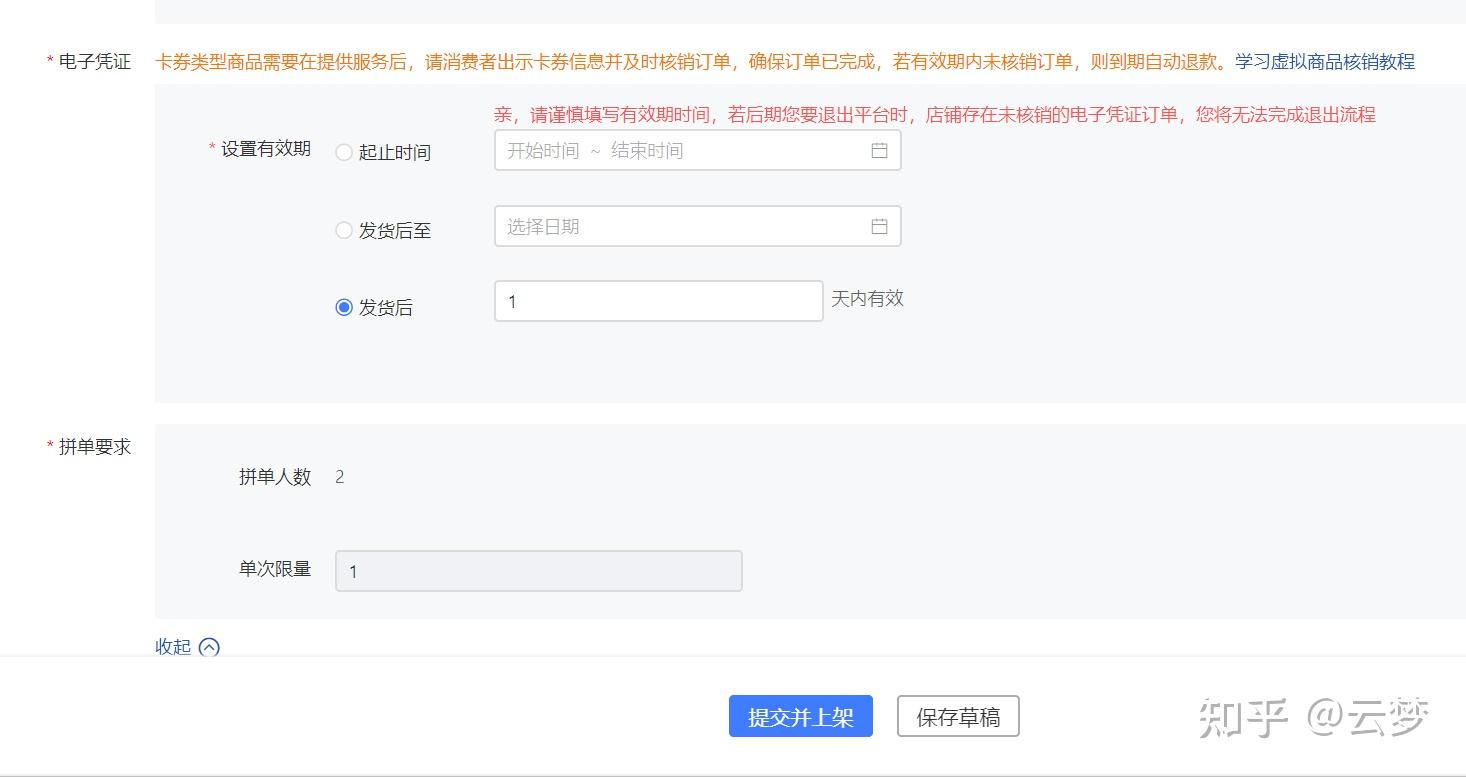
Task: Click the 拼单人数 value 2
Action: pos(340,477)
